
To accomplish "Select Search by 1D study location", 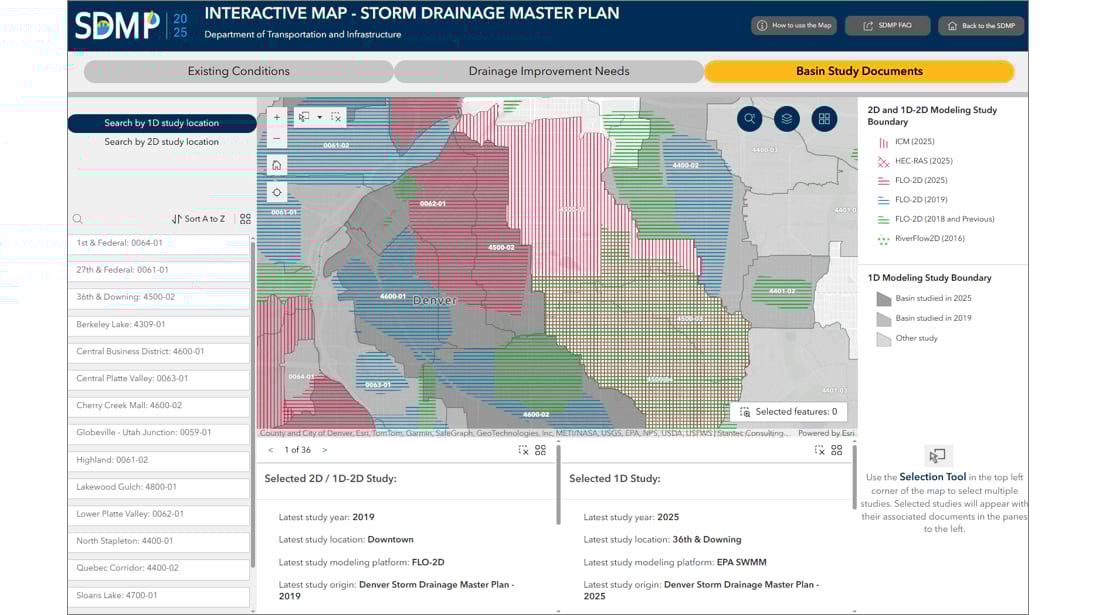I will tap(162, 123).
